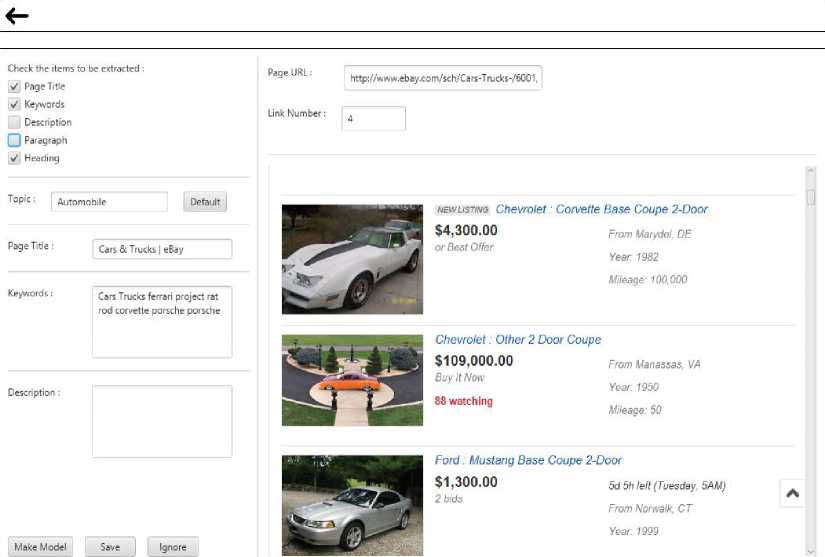Open Chevrolet Corvette Base Coupe 2-Door listing

click(x=601, y=209)
